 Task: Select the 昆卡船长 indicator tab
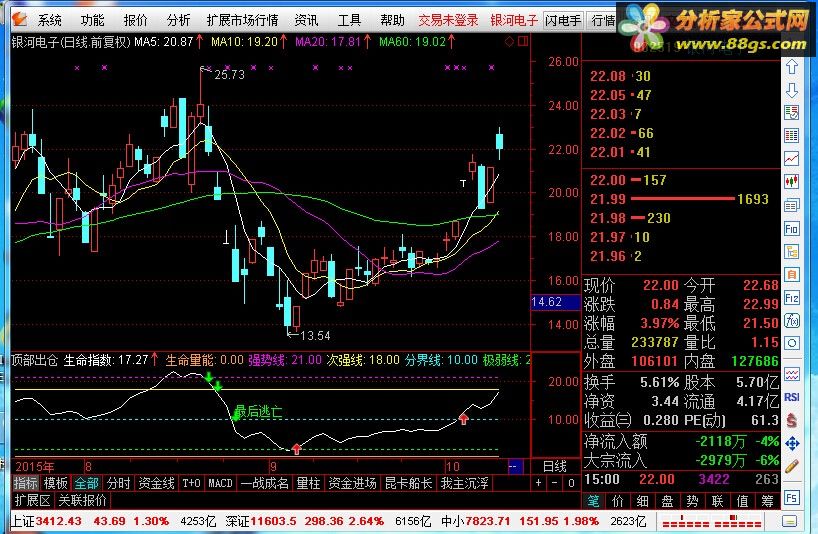point(408,483)
